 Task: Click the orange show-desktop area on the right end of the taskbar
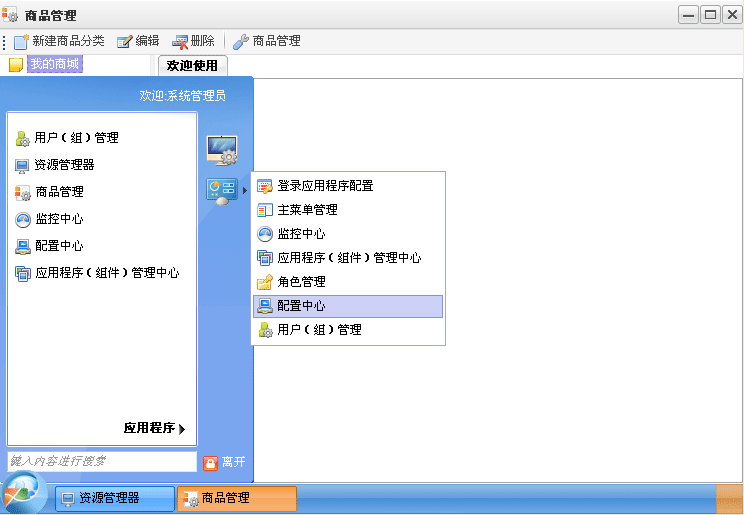(729, 498)
